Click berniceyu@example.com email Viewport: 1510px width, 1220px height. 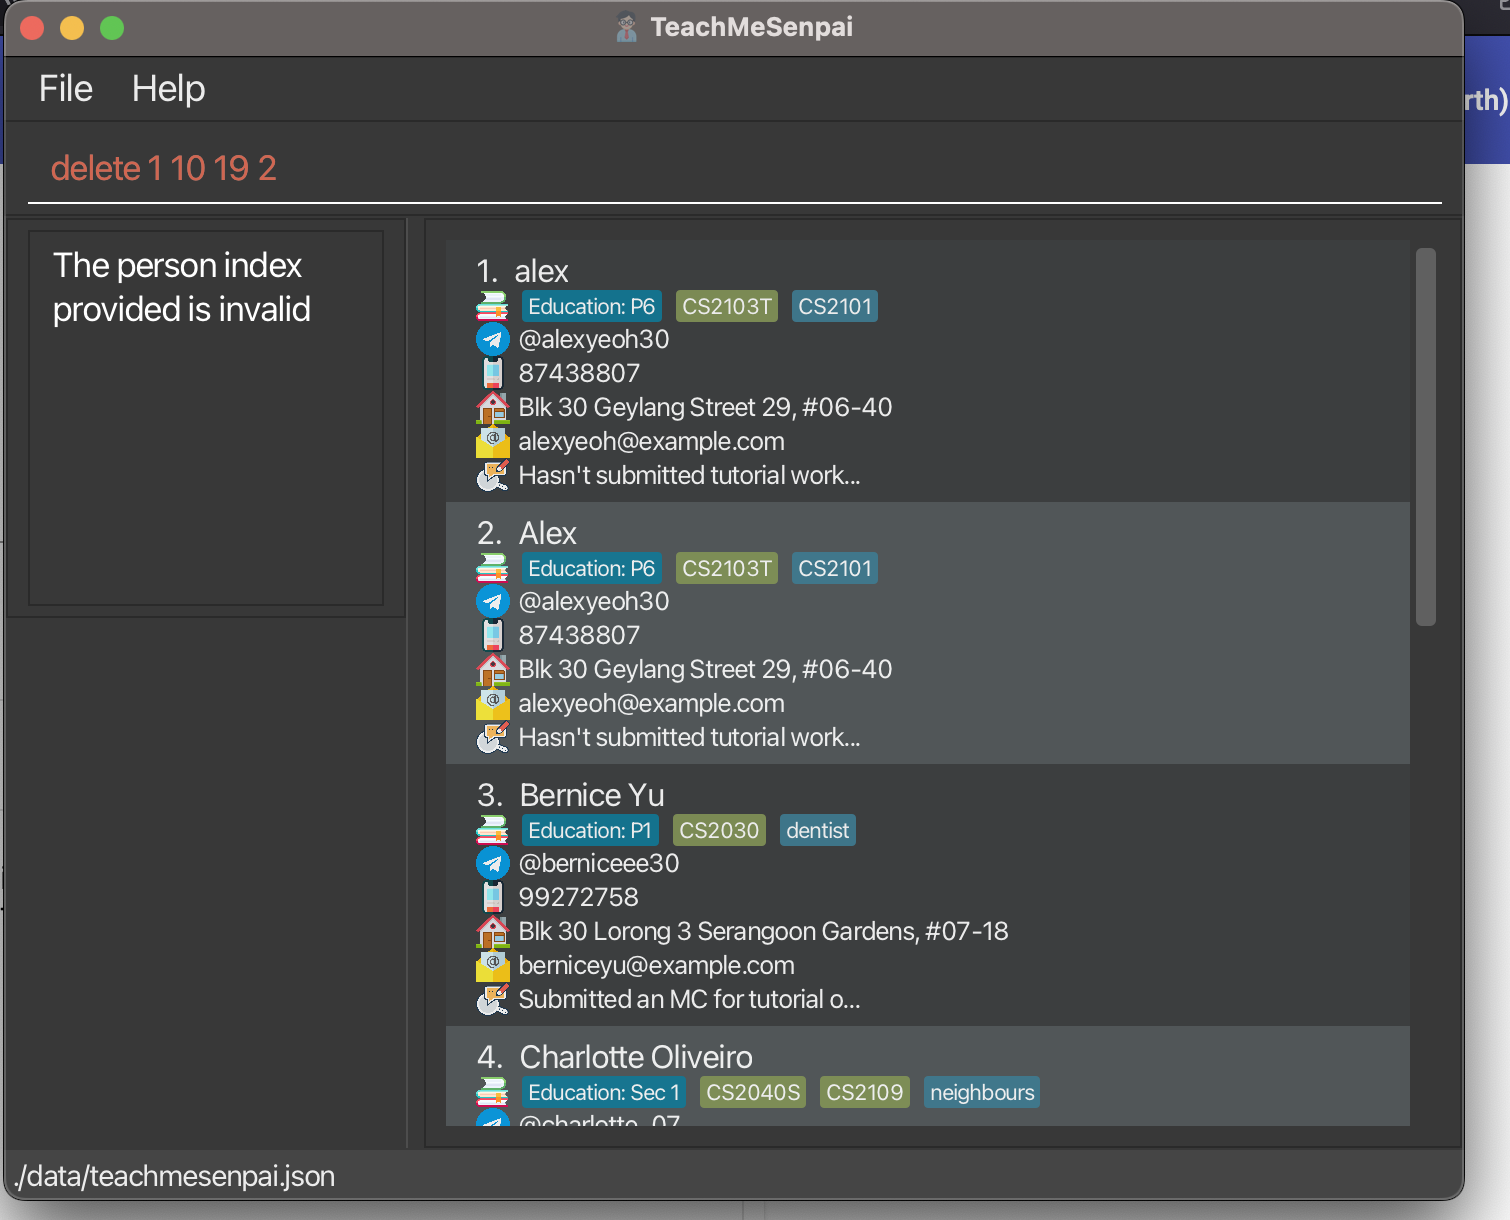click(656, 965)
